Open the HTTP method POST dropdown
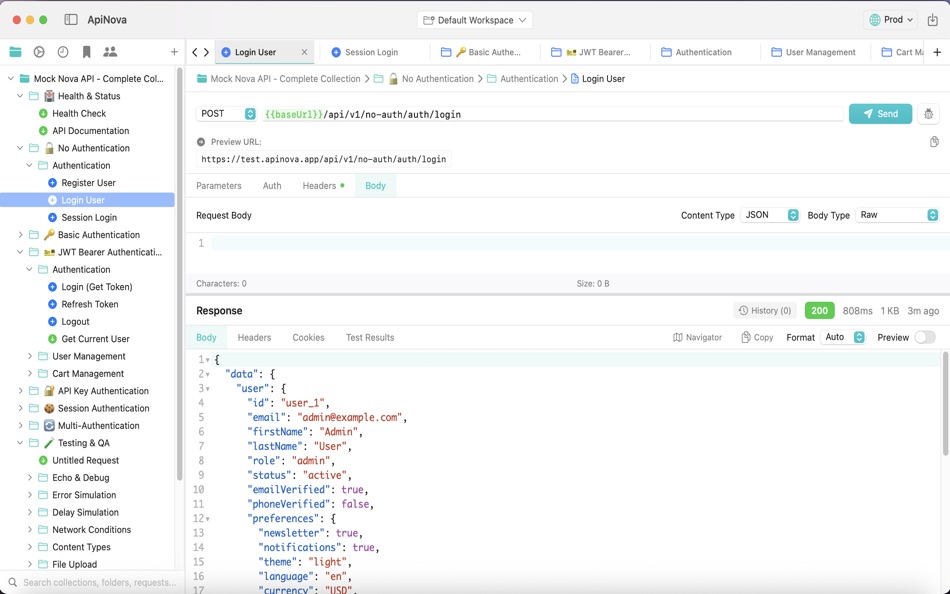950x594 pixels. coord(227,114)
